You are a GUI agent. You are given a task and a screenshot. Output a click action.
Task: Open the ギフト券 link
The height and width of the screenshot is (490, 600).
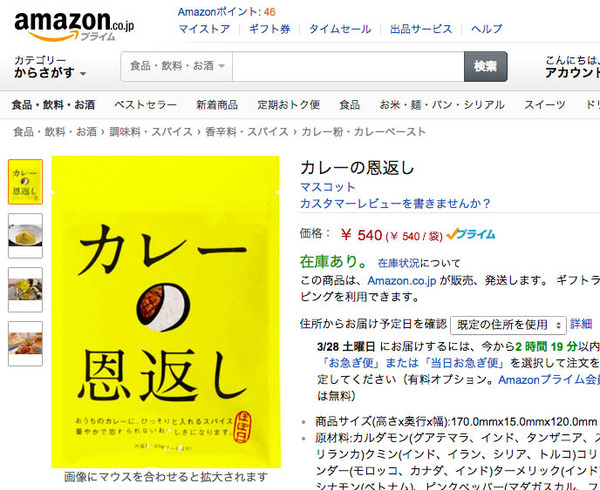coord(269,29)
